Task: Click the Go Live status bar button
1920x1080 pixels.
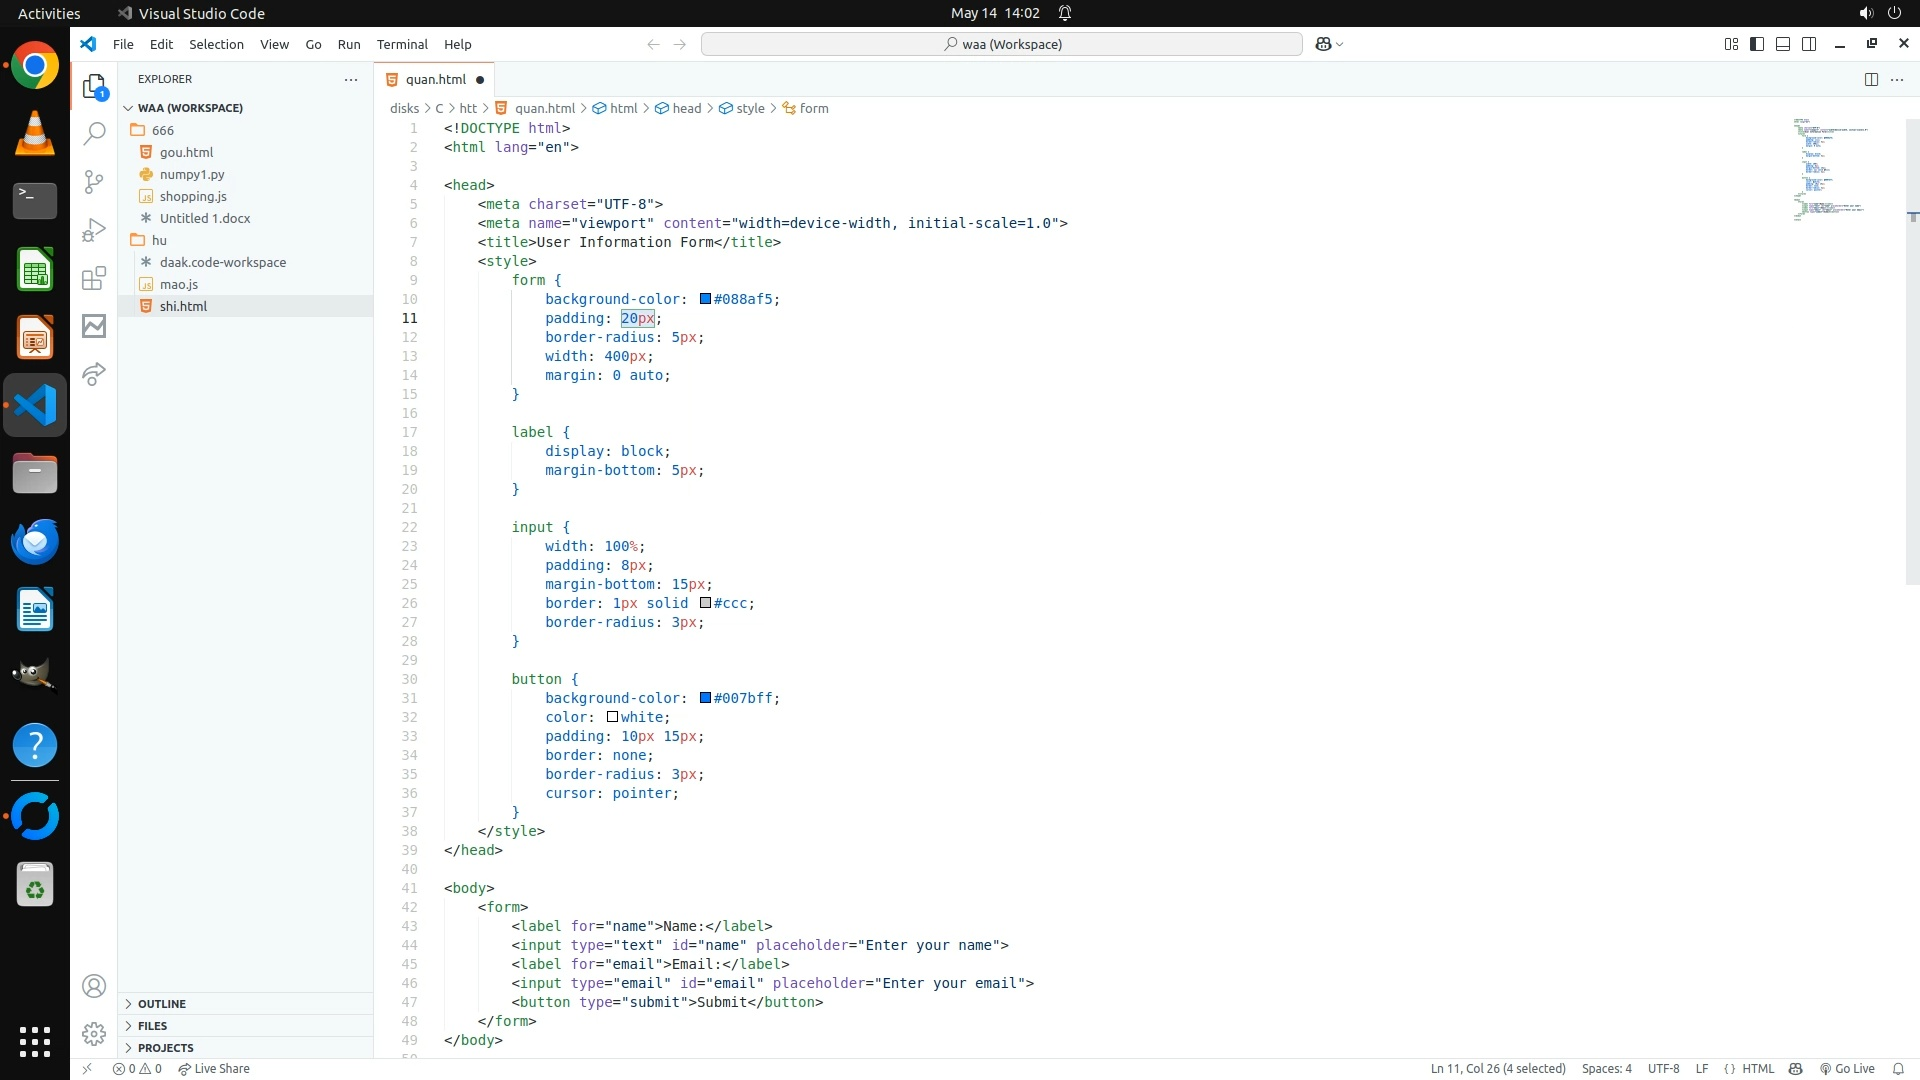Action: coord(1847,1068)
